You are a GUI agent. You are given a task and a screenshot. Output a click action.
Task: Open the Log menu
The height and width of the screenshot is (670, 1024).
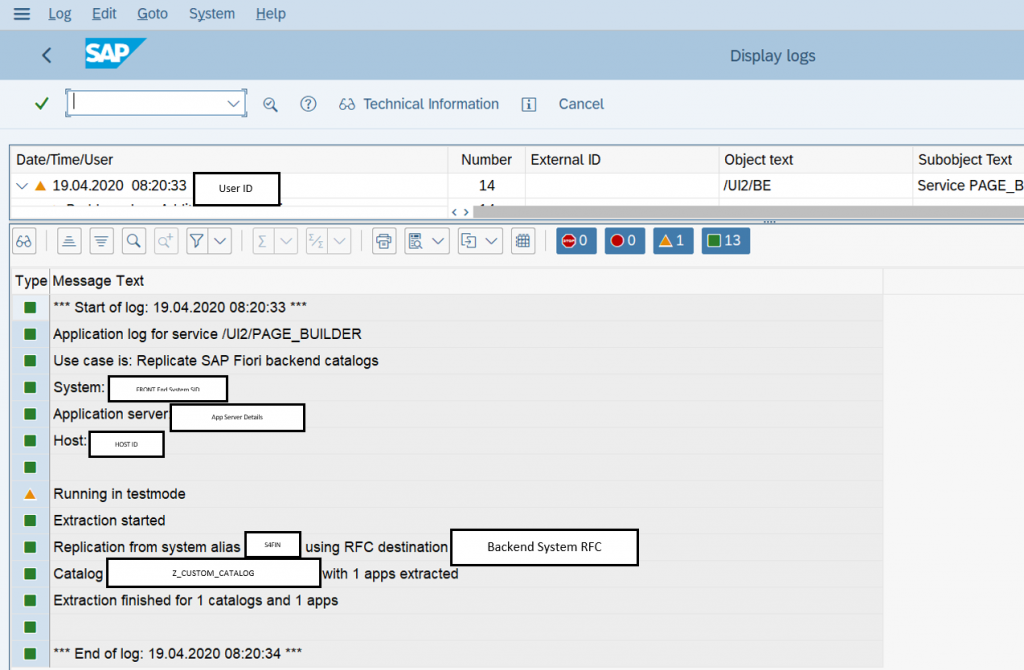tap(59, 14)
